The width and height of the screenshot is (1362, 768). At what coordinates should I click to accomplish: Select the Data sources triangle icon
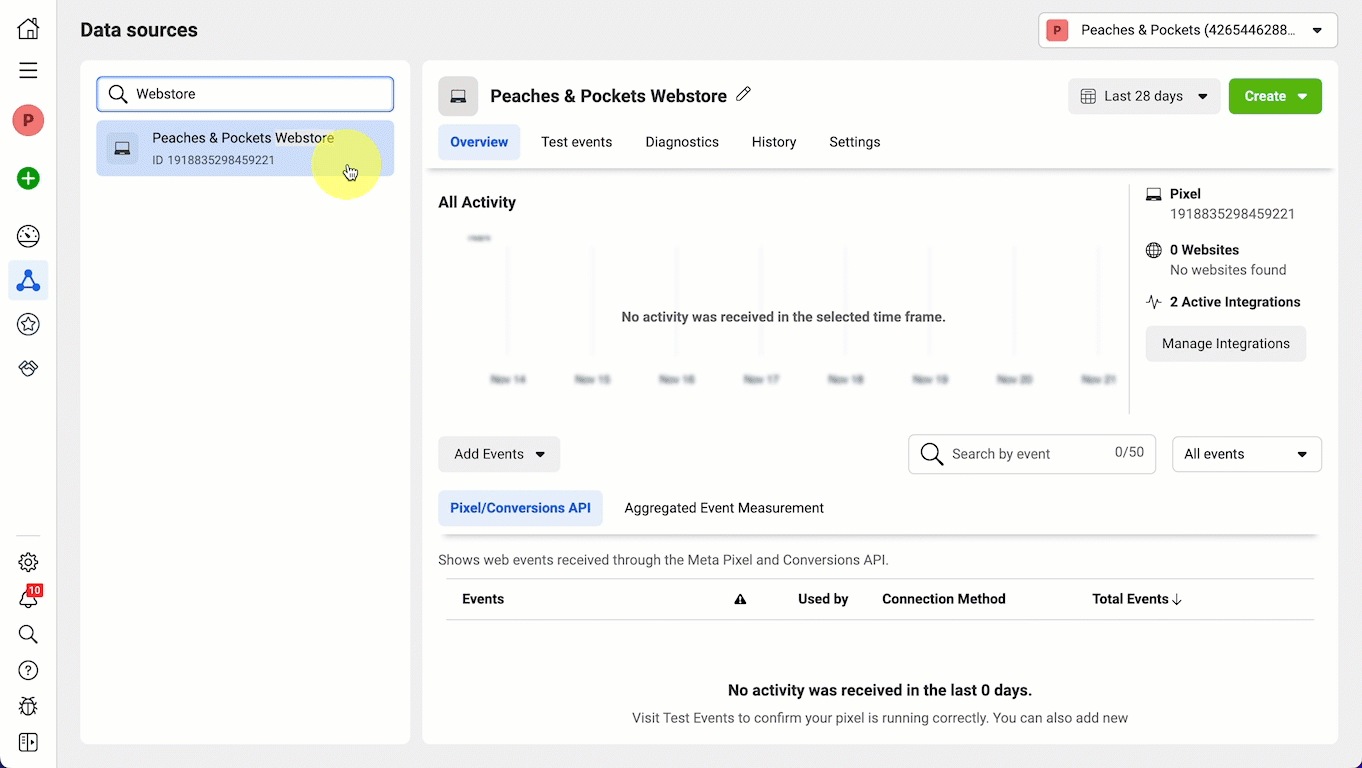[28, 281]
